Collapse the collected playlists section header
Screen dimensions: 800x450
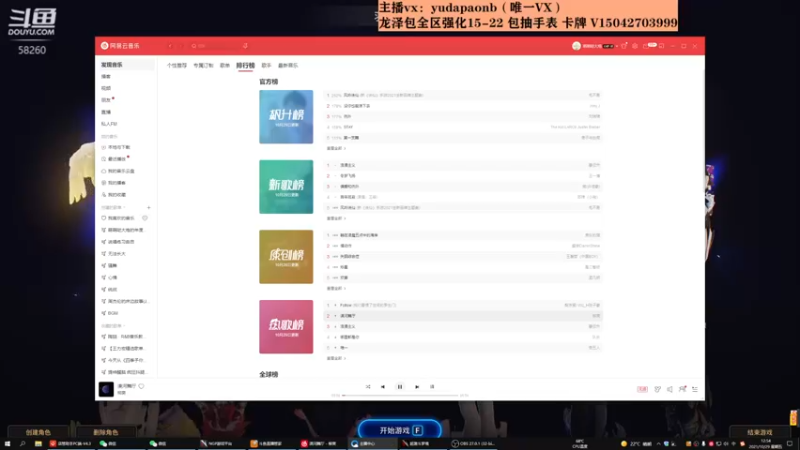pyautogui.click(x=113, y=326)
